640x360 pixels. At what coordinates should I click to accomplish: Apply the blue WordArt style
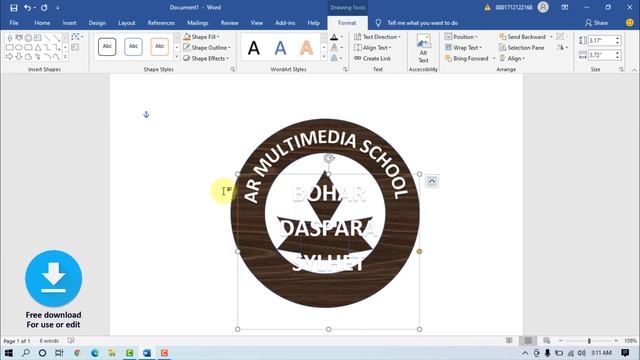pyautogui.click(x=280, y=48)
